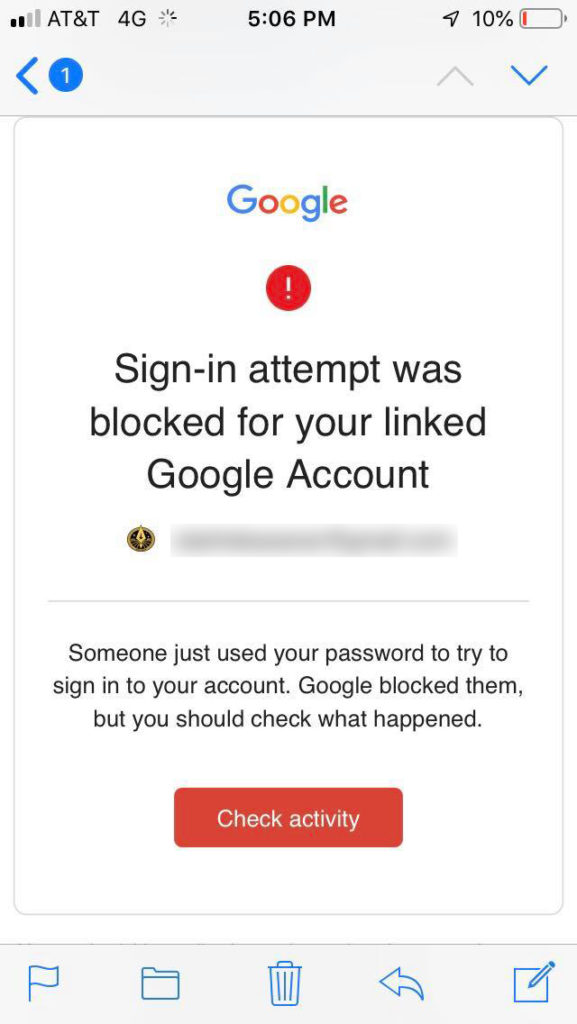Tap the battery indicator in status bar

tap(542, 20)
